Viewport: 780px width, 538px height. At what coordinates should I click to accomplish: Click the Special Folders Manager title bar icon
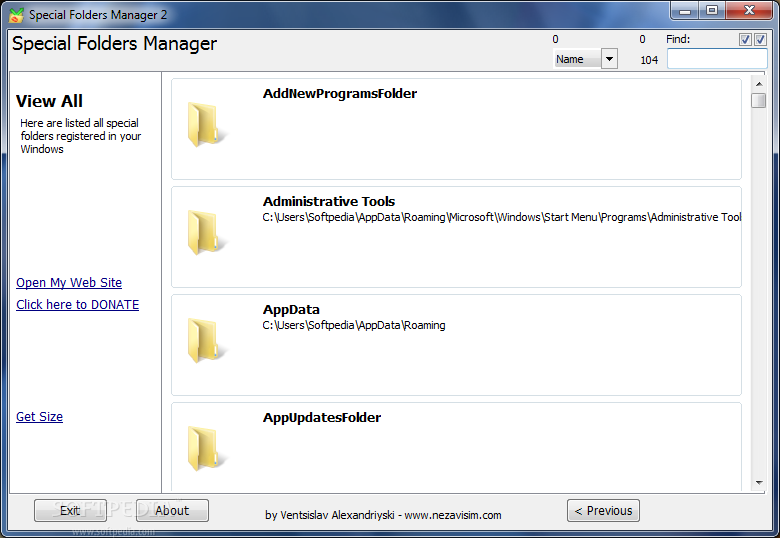[x=16, y=15]
